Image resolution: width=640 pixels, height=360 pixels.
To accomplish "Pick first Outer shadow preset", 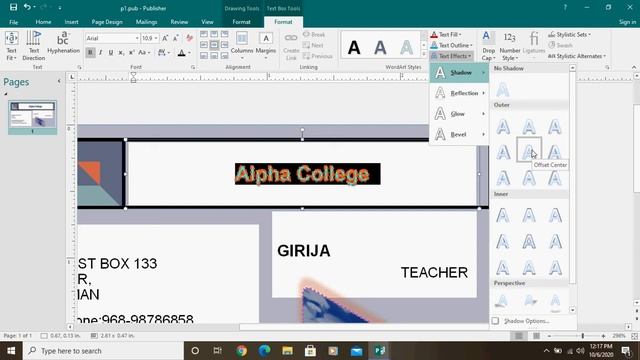I will tap(503, 127).
